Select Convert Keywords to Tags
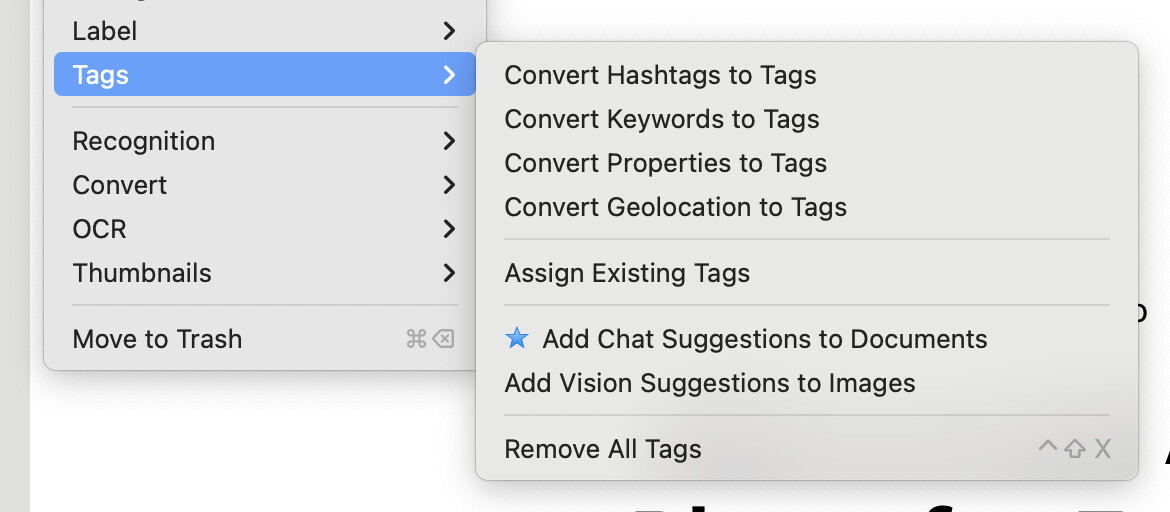The height and width of the screenshot is (512, 1170). tap(661, 119)
